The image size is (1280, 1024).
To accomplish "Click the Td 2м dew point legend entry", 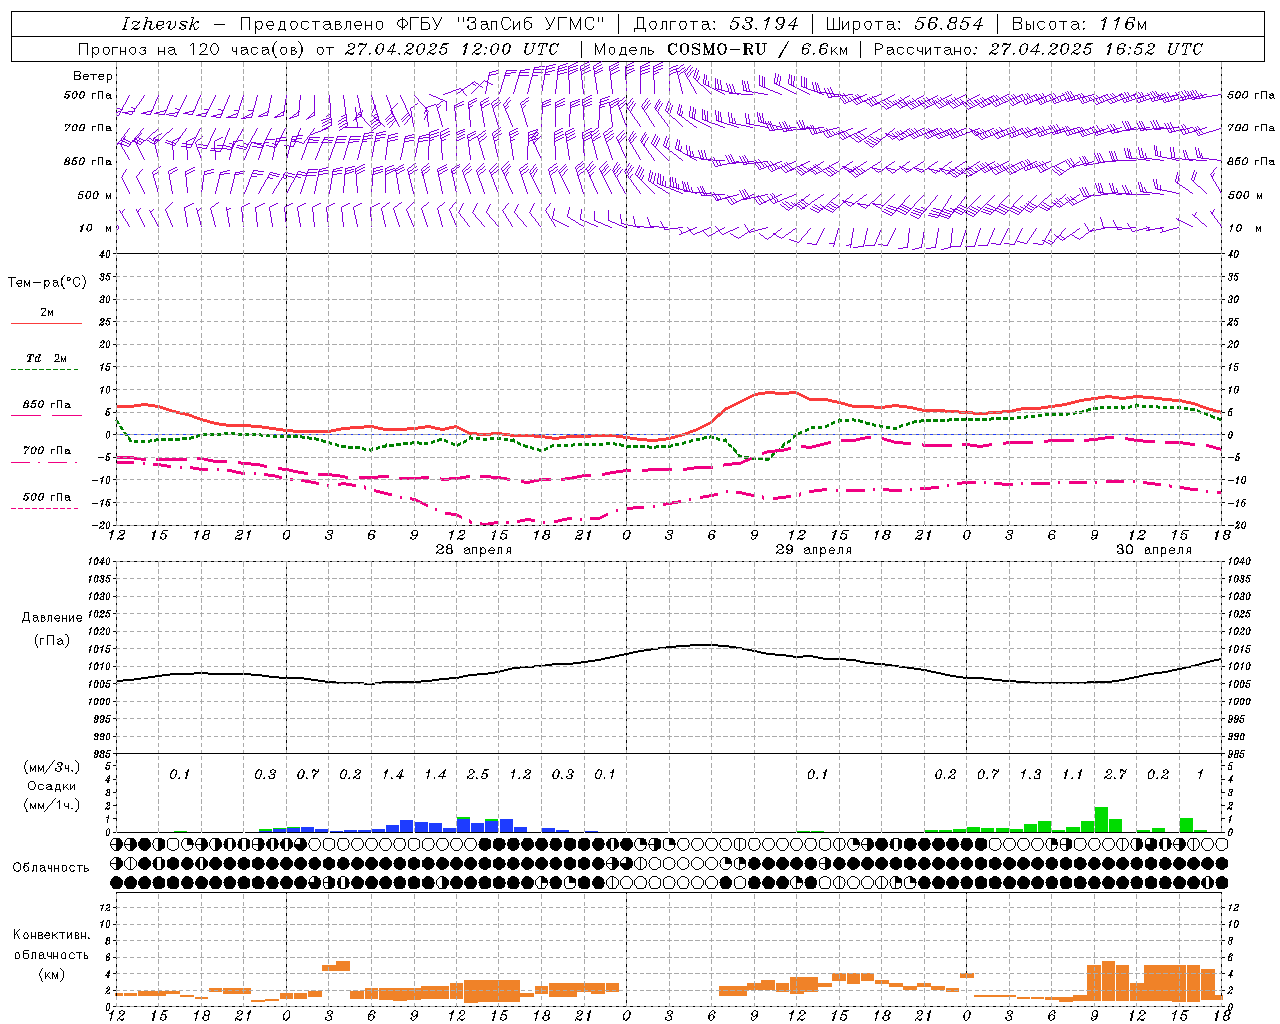I will tap(46, 358).
